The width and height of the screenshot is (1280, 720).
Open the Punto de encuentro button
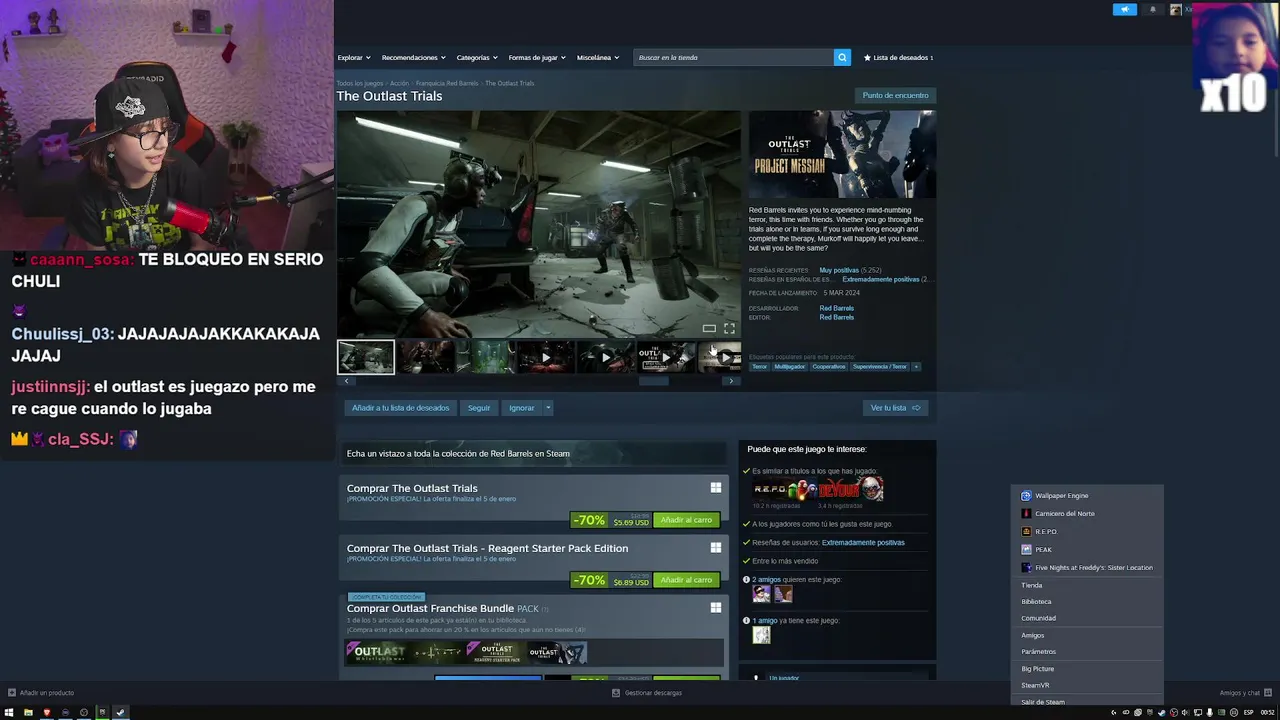coord(895,95)
